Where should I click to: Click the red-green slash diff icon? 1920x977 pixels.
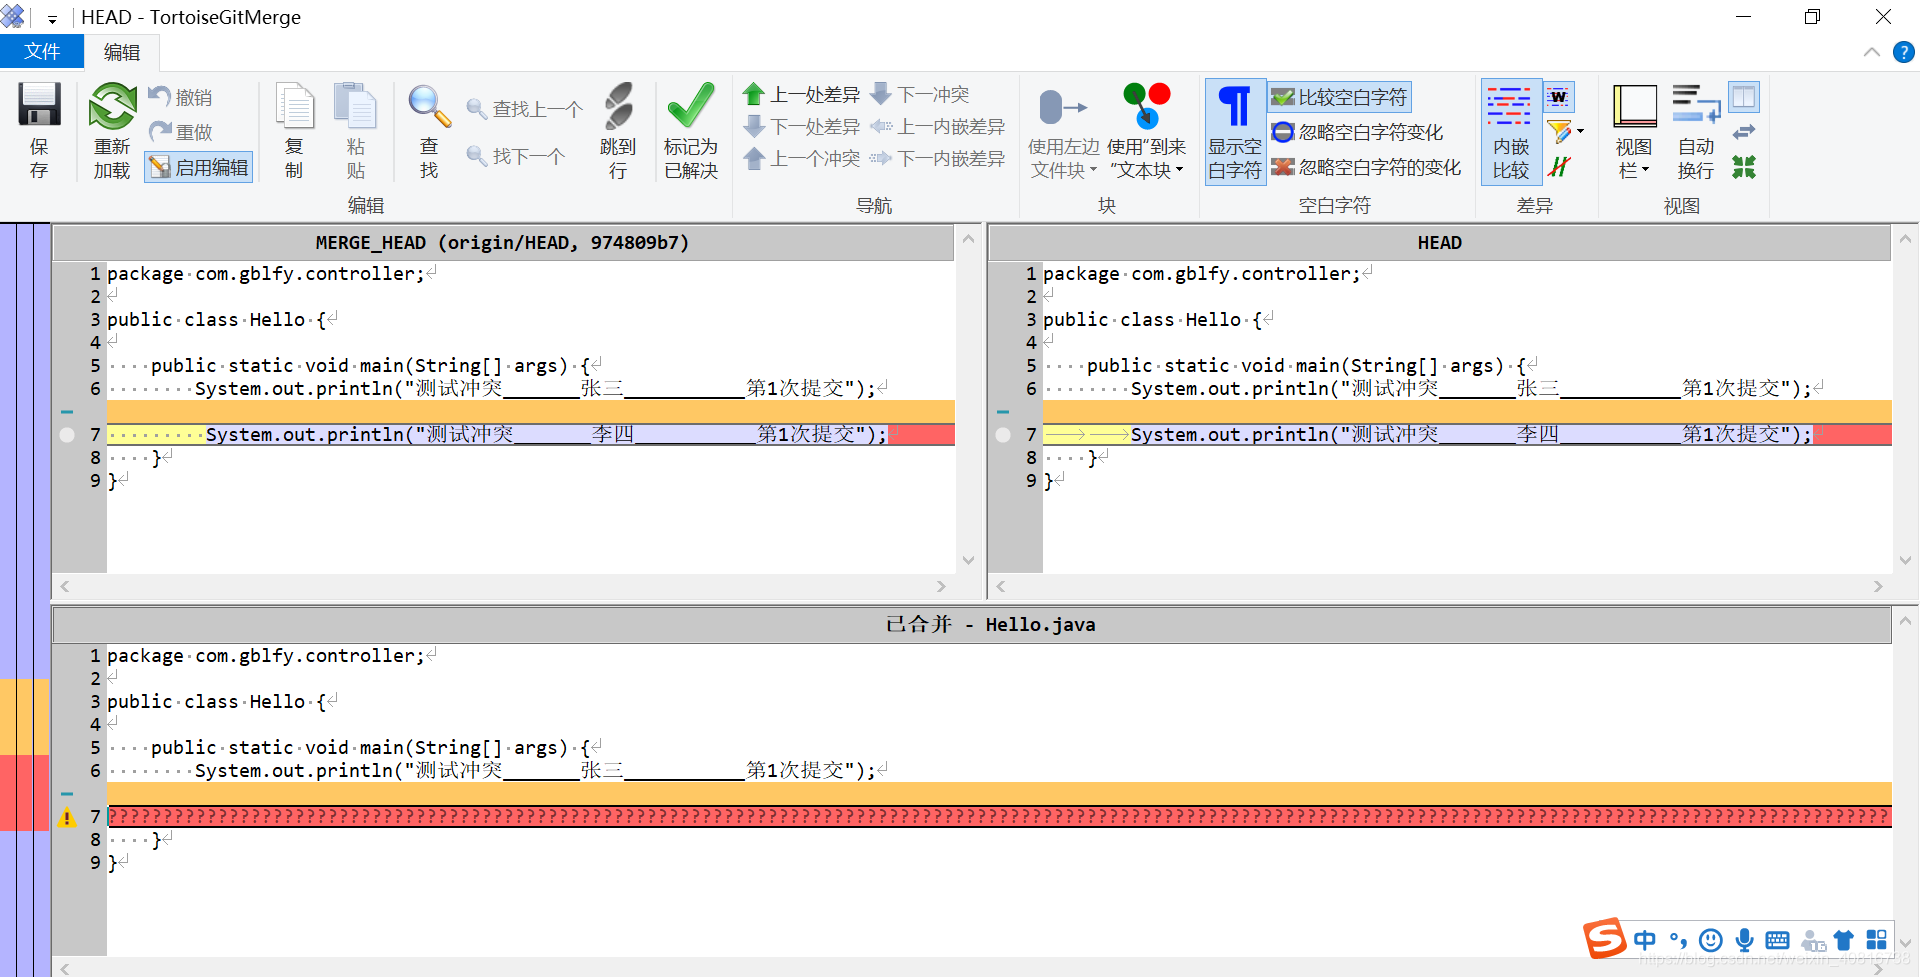pyautogui.click(x=1559, y=167)
